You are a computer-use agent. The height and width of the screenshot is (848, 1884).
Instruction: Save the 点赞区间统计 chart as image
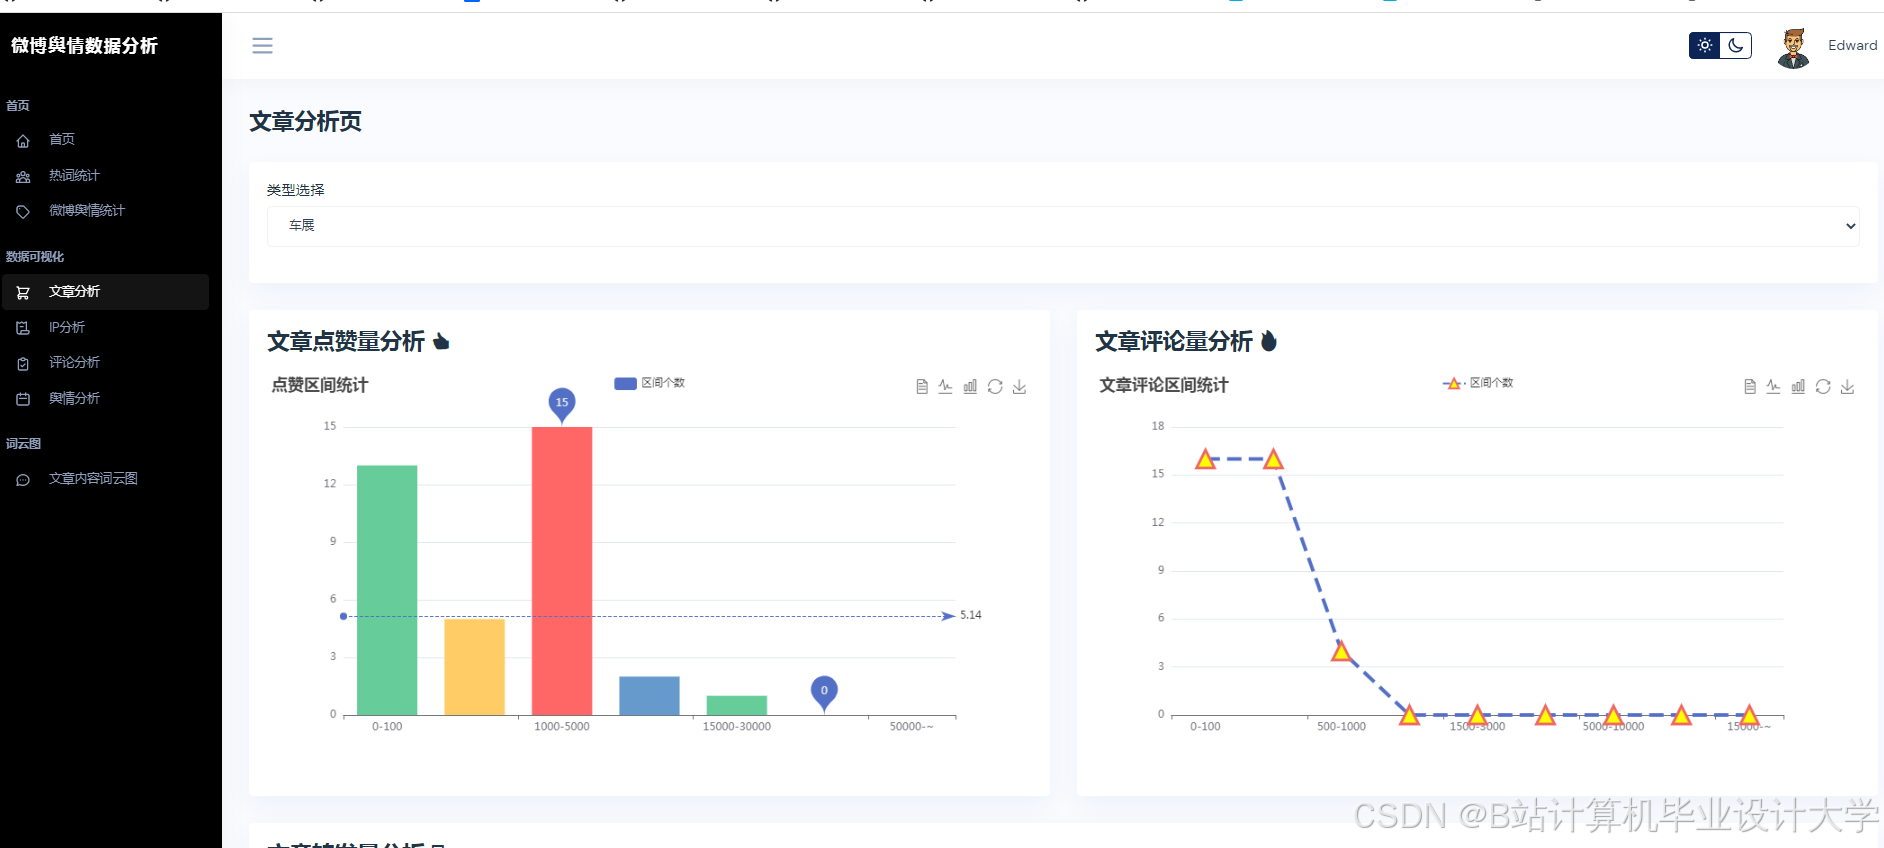coord(1019,387)
